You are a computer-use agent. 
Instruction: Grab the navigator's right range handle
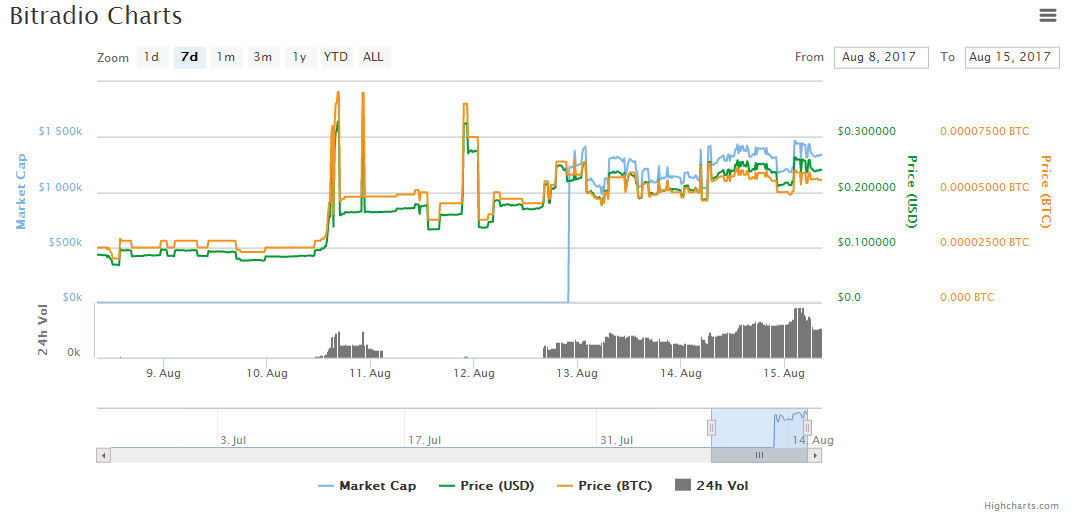808,428
